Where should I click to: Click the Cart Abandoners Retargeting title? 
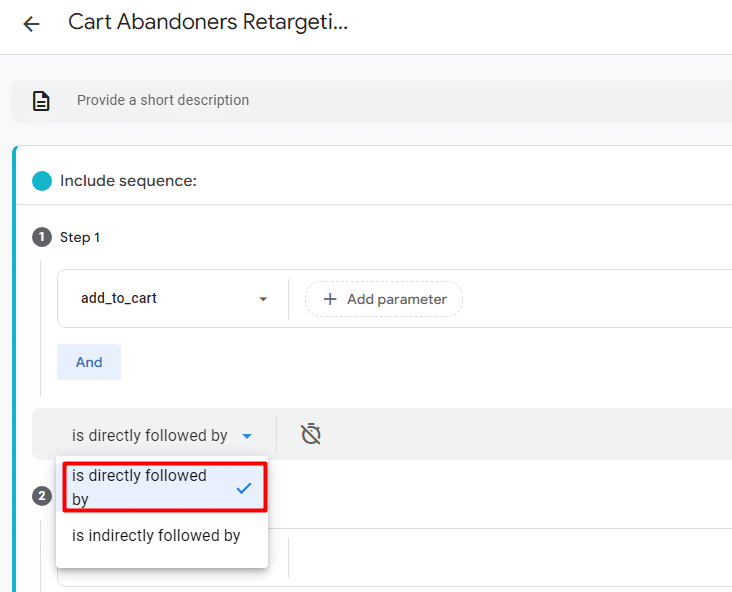[208, 23]
